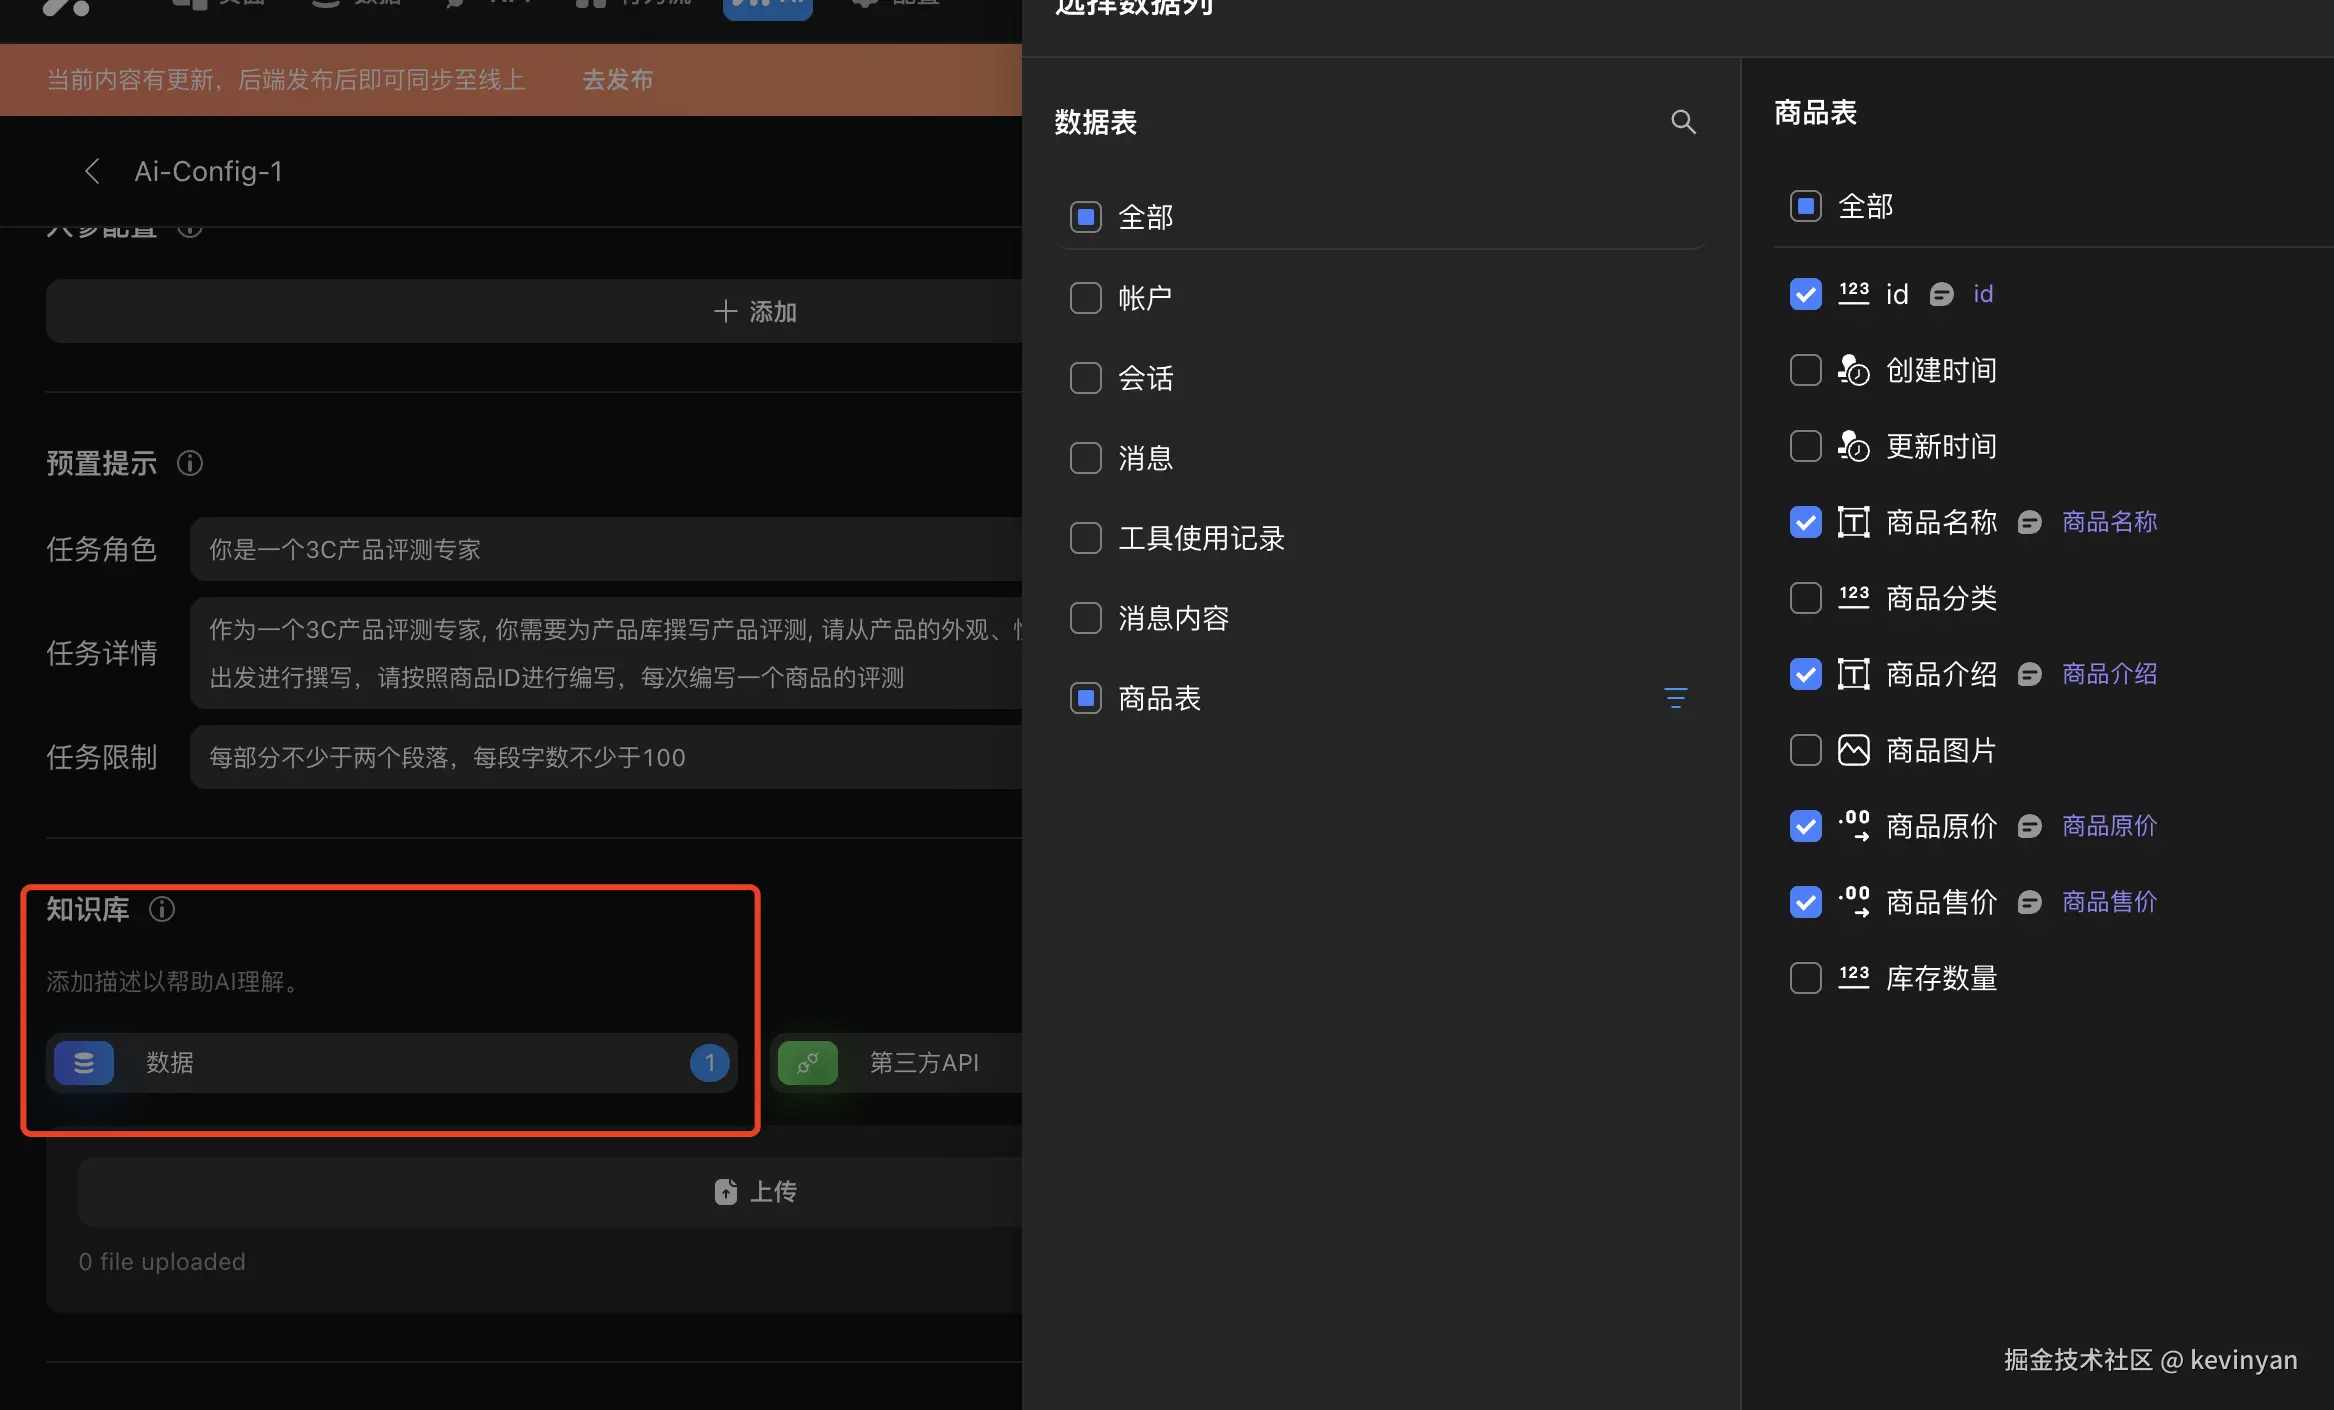Viewport: 2334px width, 1410px height.
Task: Click the green 第三方API link icon
Action: click(808, 1062)
